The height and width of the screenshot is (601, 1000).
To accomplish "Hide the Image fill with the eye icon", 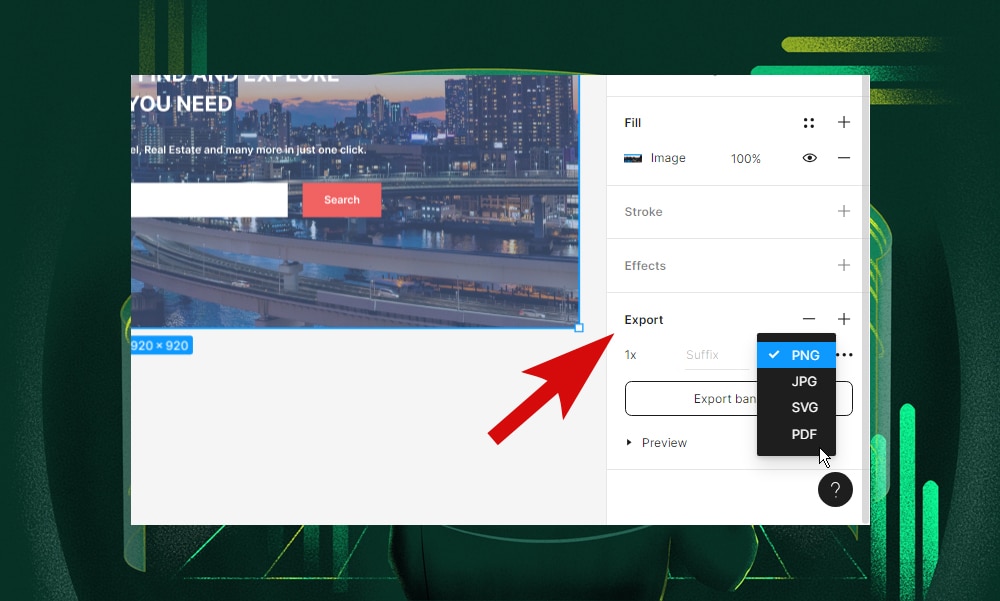I will pos(809,158).
